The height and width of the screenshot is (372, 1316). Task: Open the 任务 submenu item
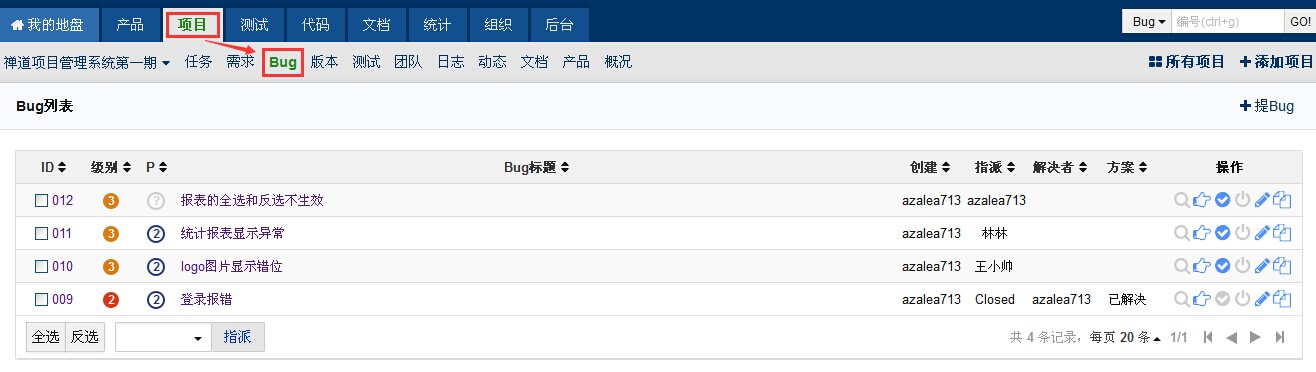pos(198,62)
